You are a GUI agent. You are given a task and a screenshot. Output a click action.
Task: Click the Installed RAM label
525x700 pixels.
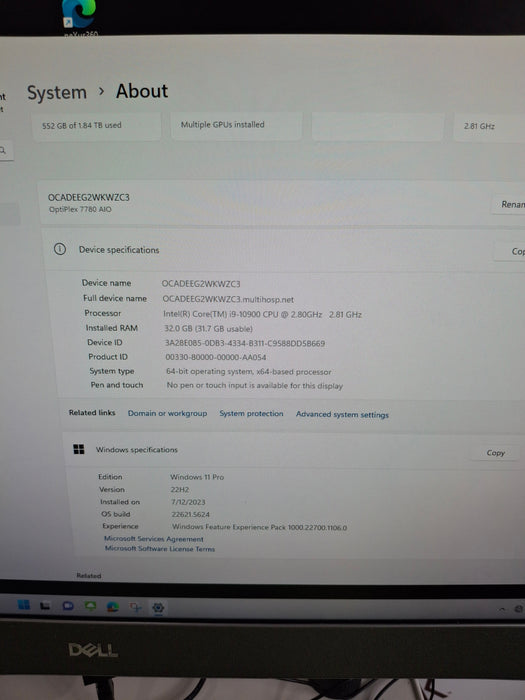[112, 328]
